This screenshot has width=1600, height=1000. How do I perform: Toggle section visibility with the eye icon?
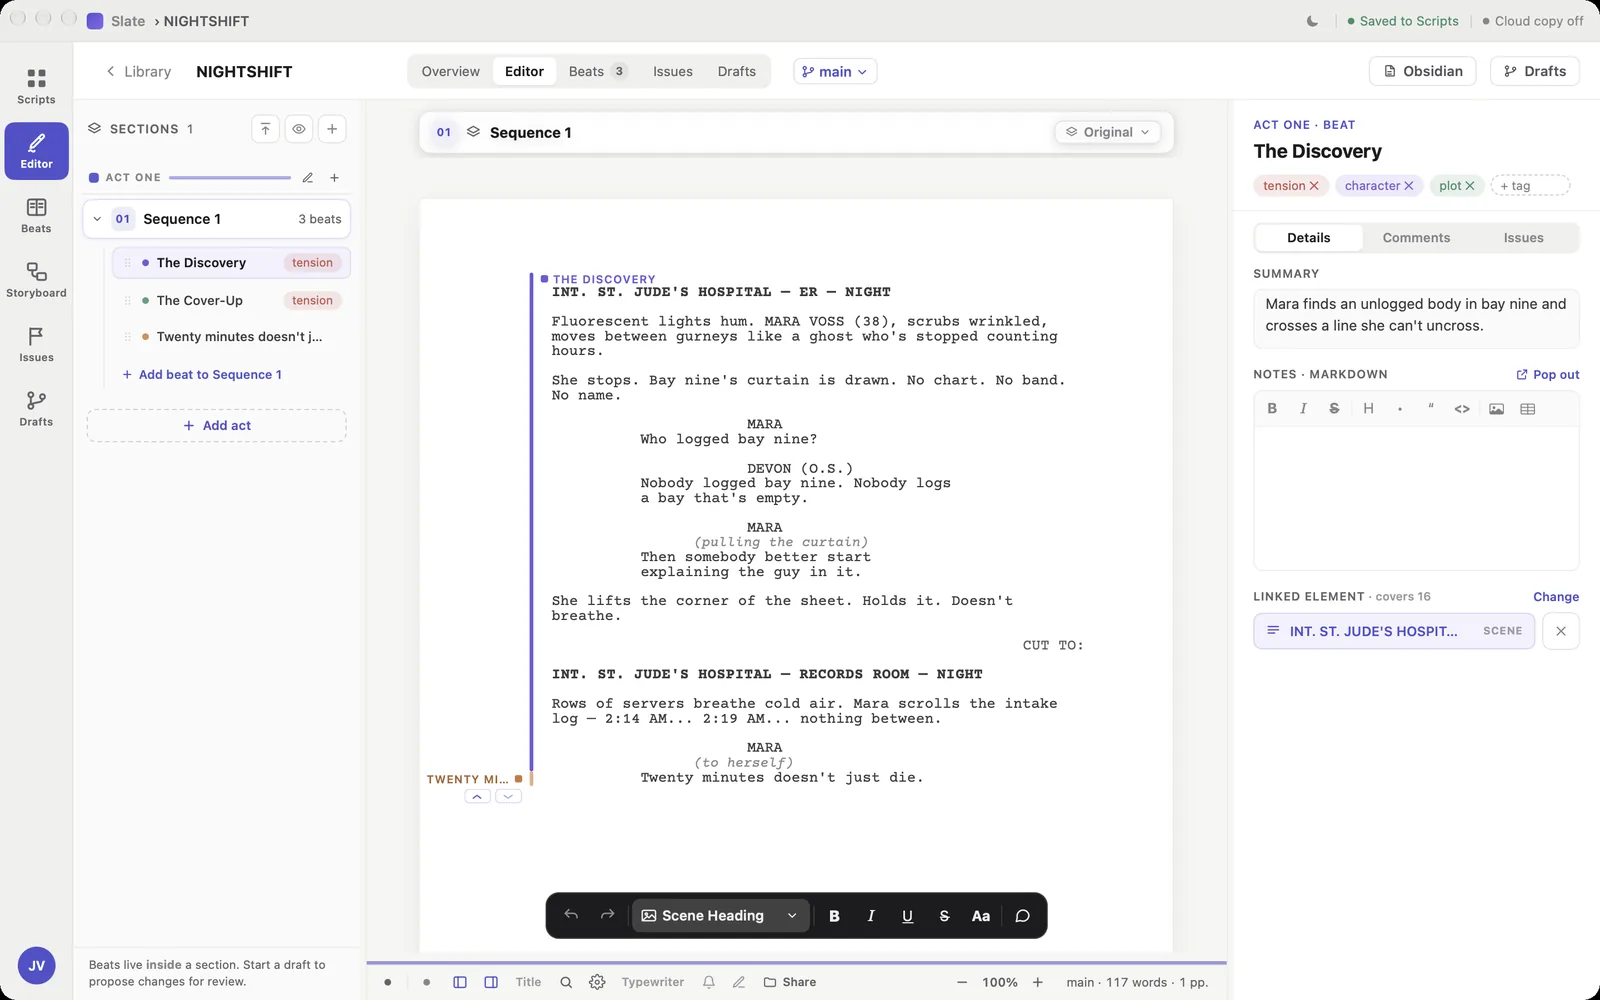[x=299, y=129]
